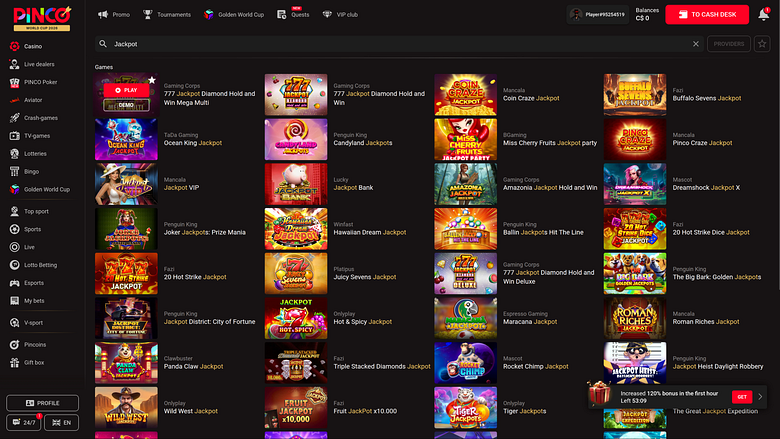Click the PINCO logo
780x439 pixels.
click(x=42, y=19)
